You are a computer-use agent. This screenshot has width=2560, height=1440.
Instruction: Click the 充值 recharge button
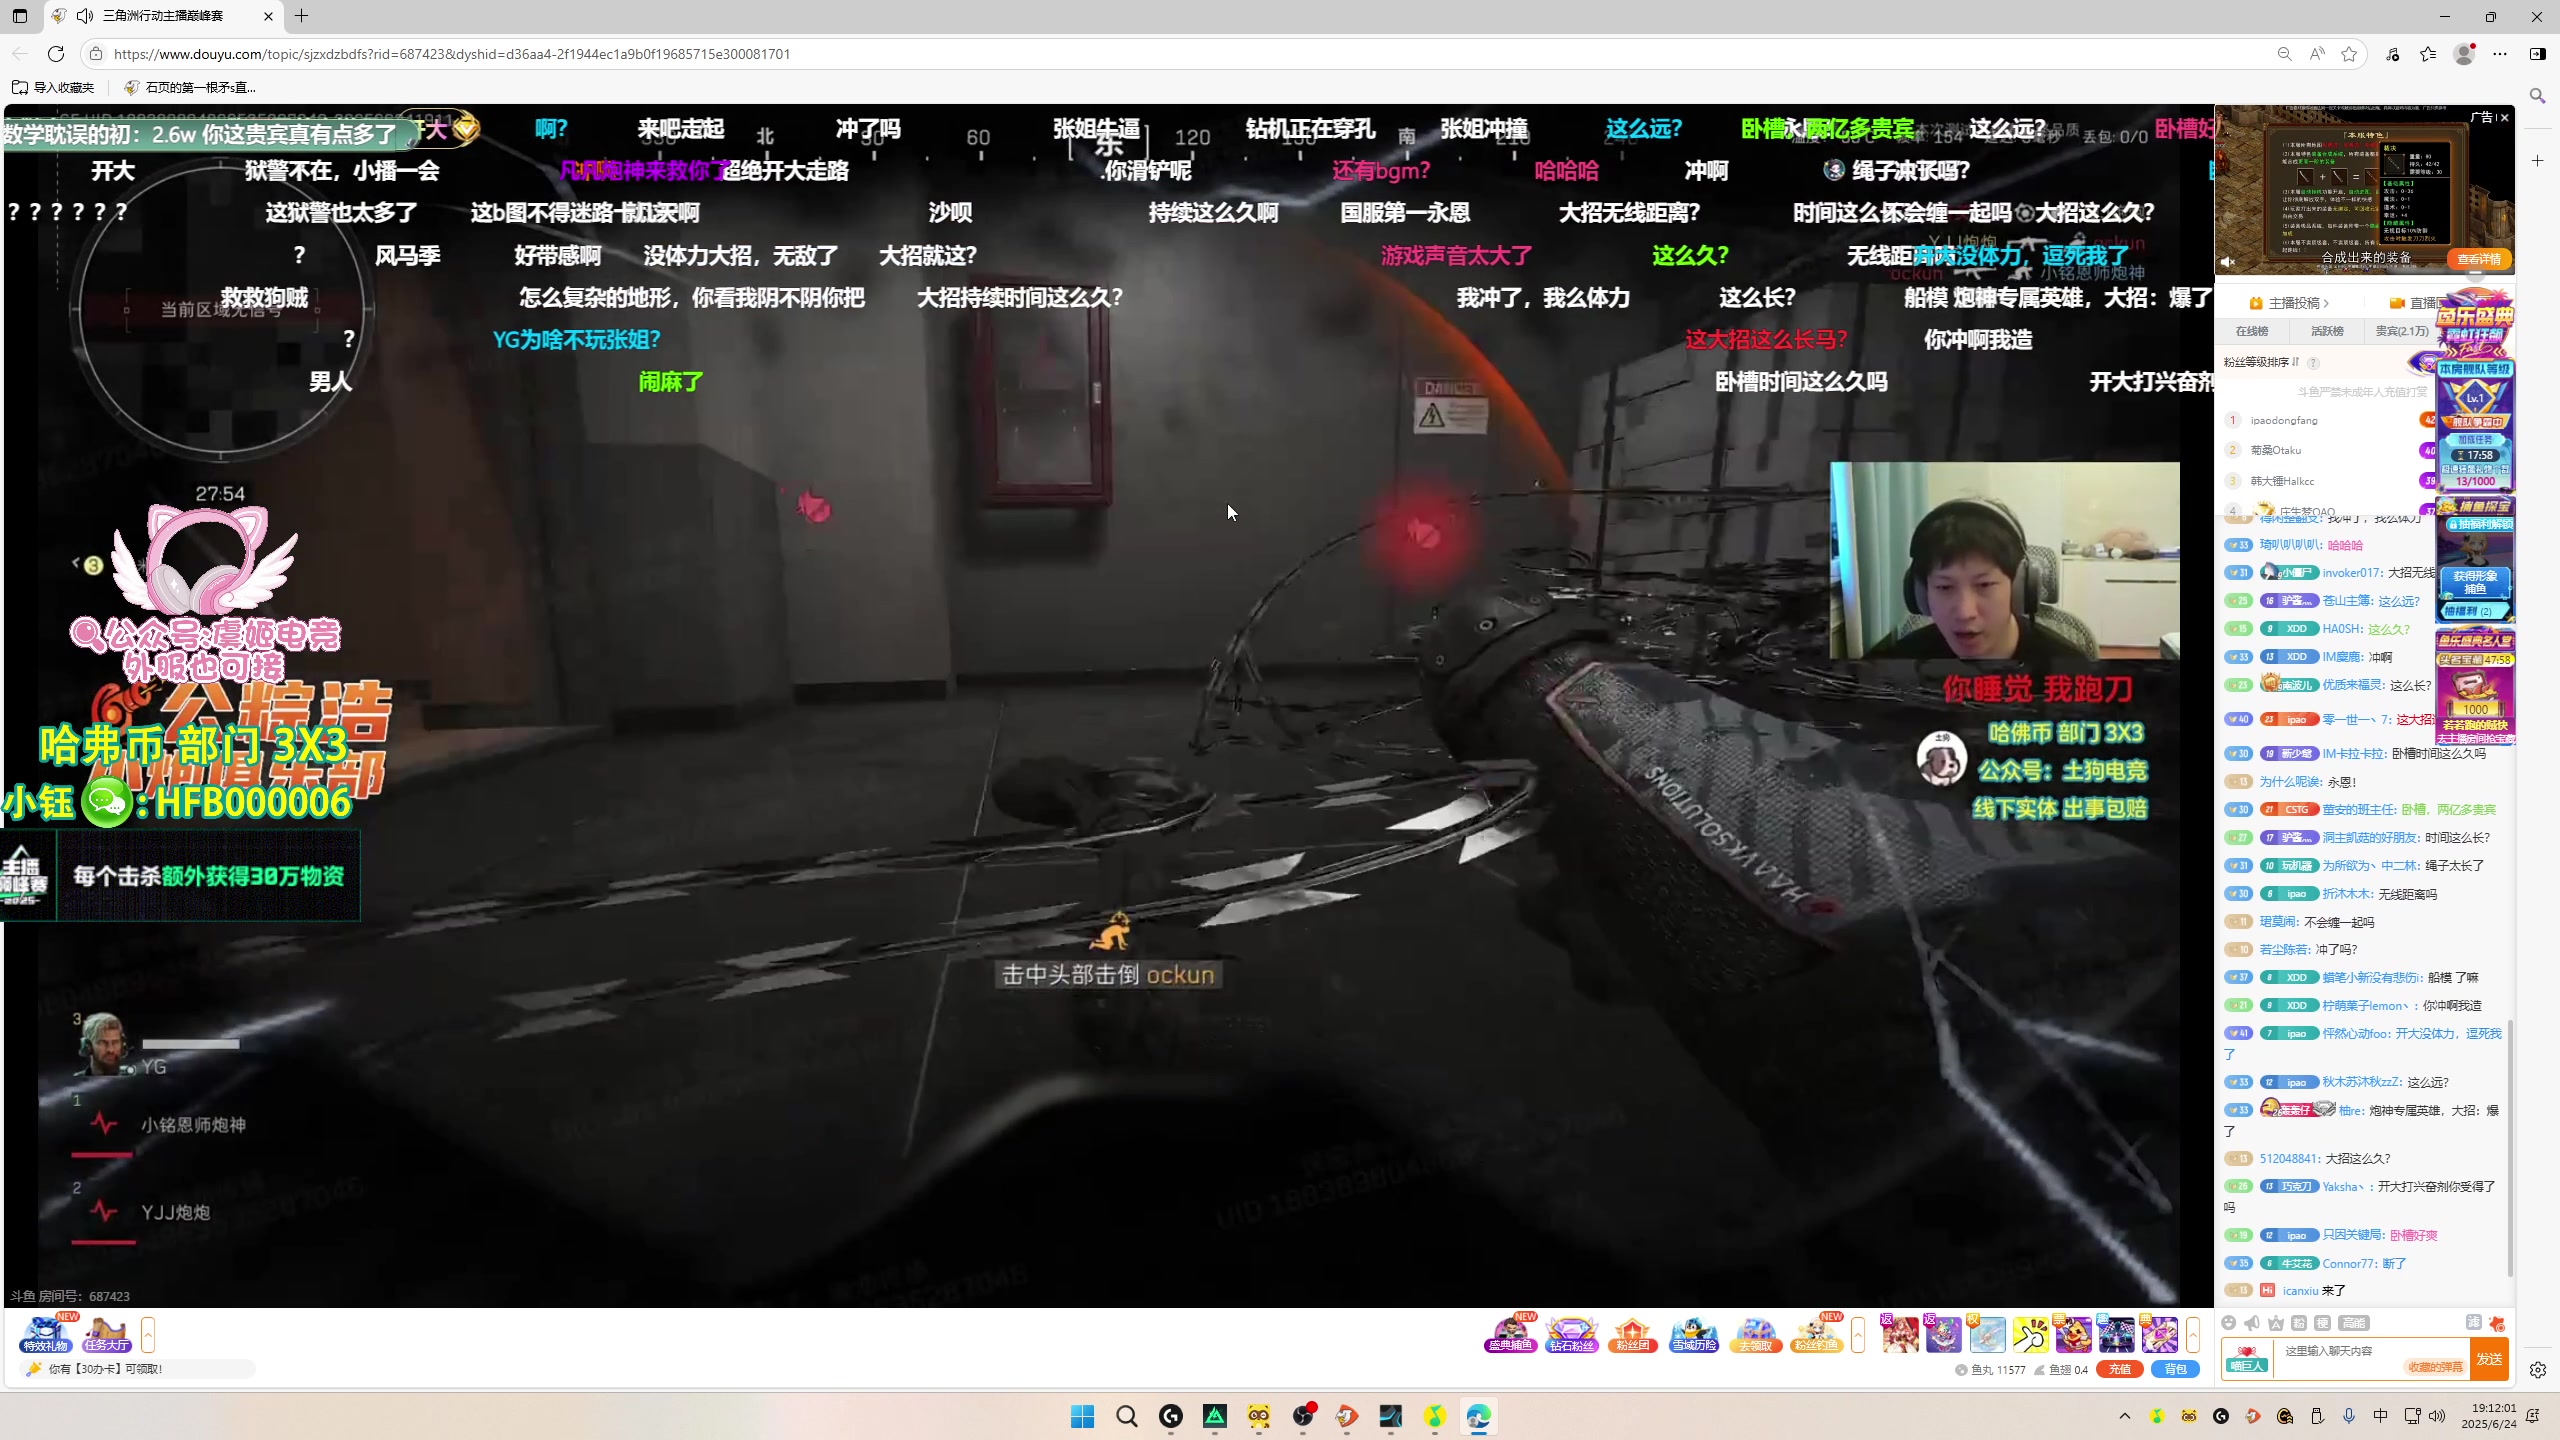pyautogui.click(x=2119, y=1369)
